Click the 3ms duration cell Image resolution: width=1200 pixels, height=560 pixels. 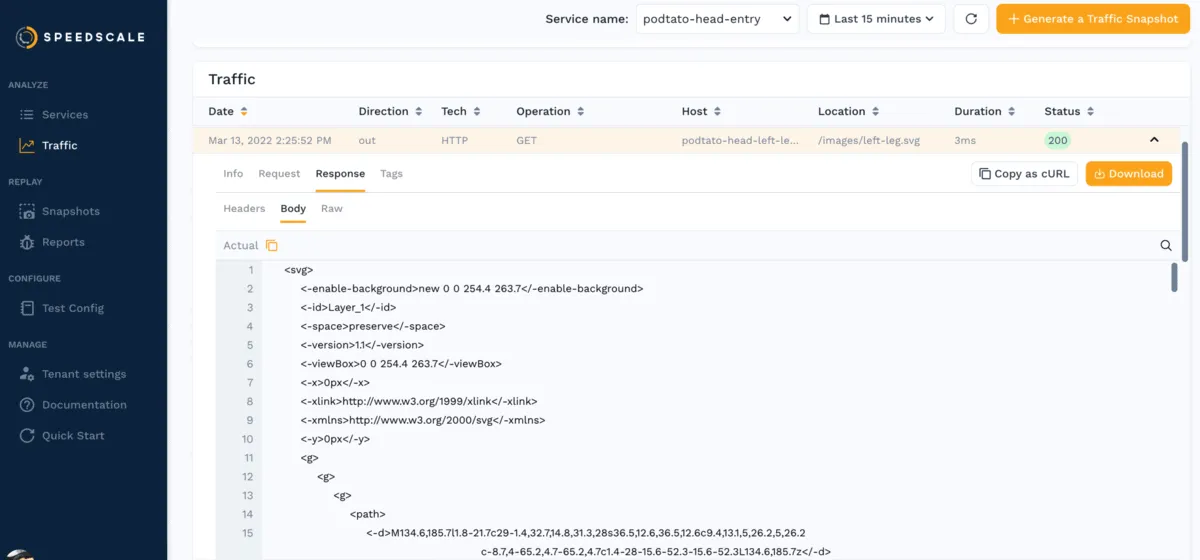pyautogui.click(x=965, y=141)
